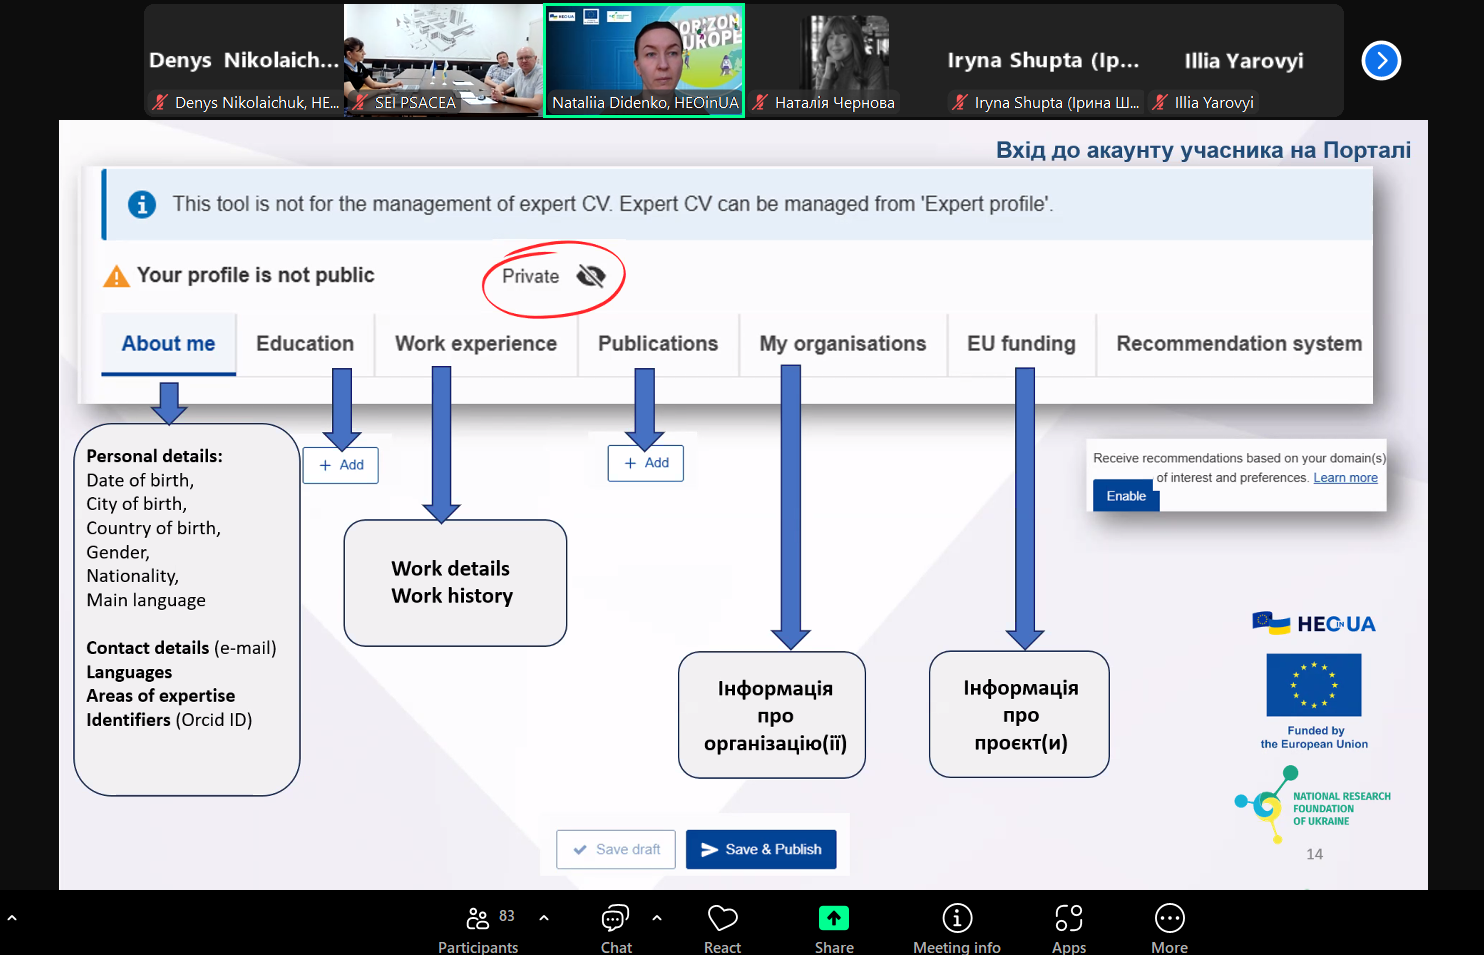Switch to the Work experience tab
The image size is (1484, 955).
point(475,344)
